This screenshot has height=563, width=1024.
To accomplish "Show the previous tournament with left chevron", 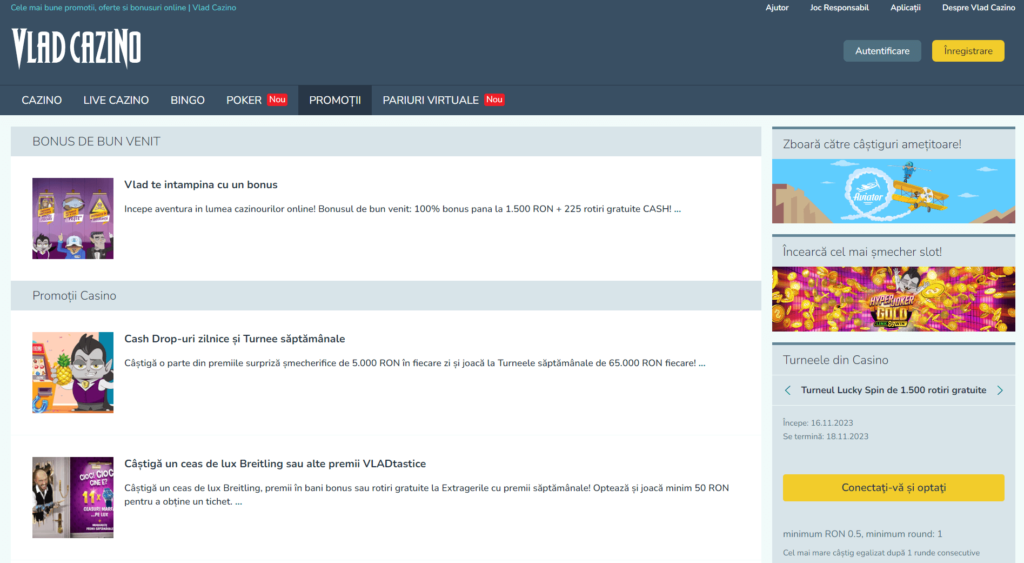I will [x=788, y=390].
